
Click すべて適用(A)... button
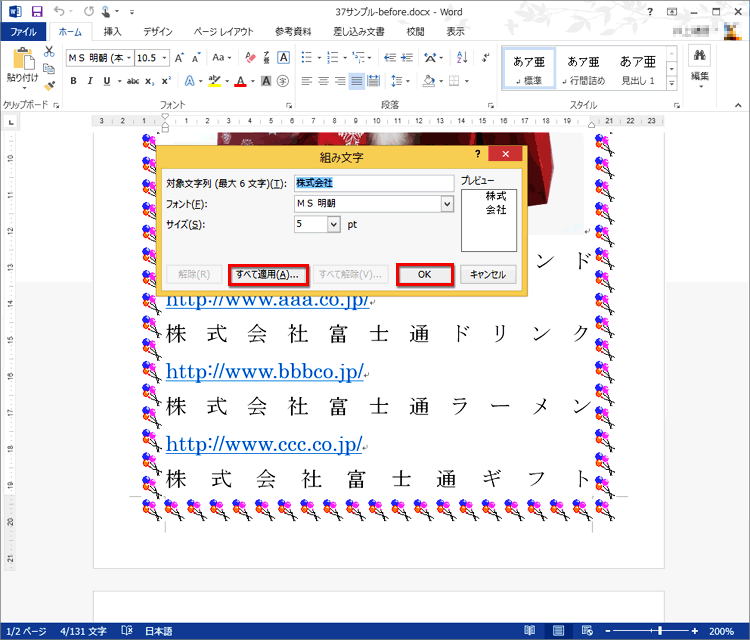268,275
